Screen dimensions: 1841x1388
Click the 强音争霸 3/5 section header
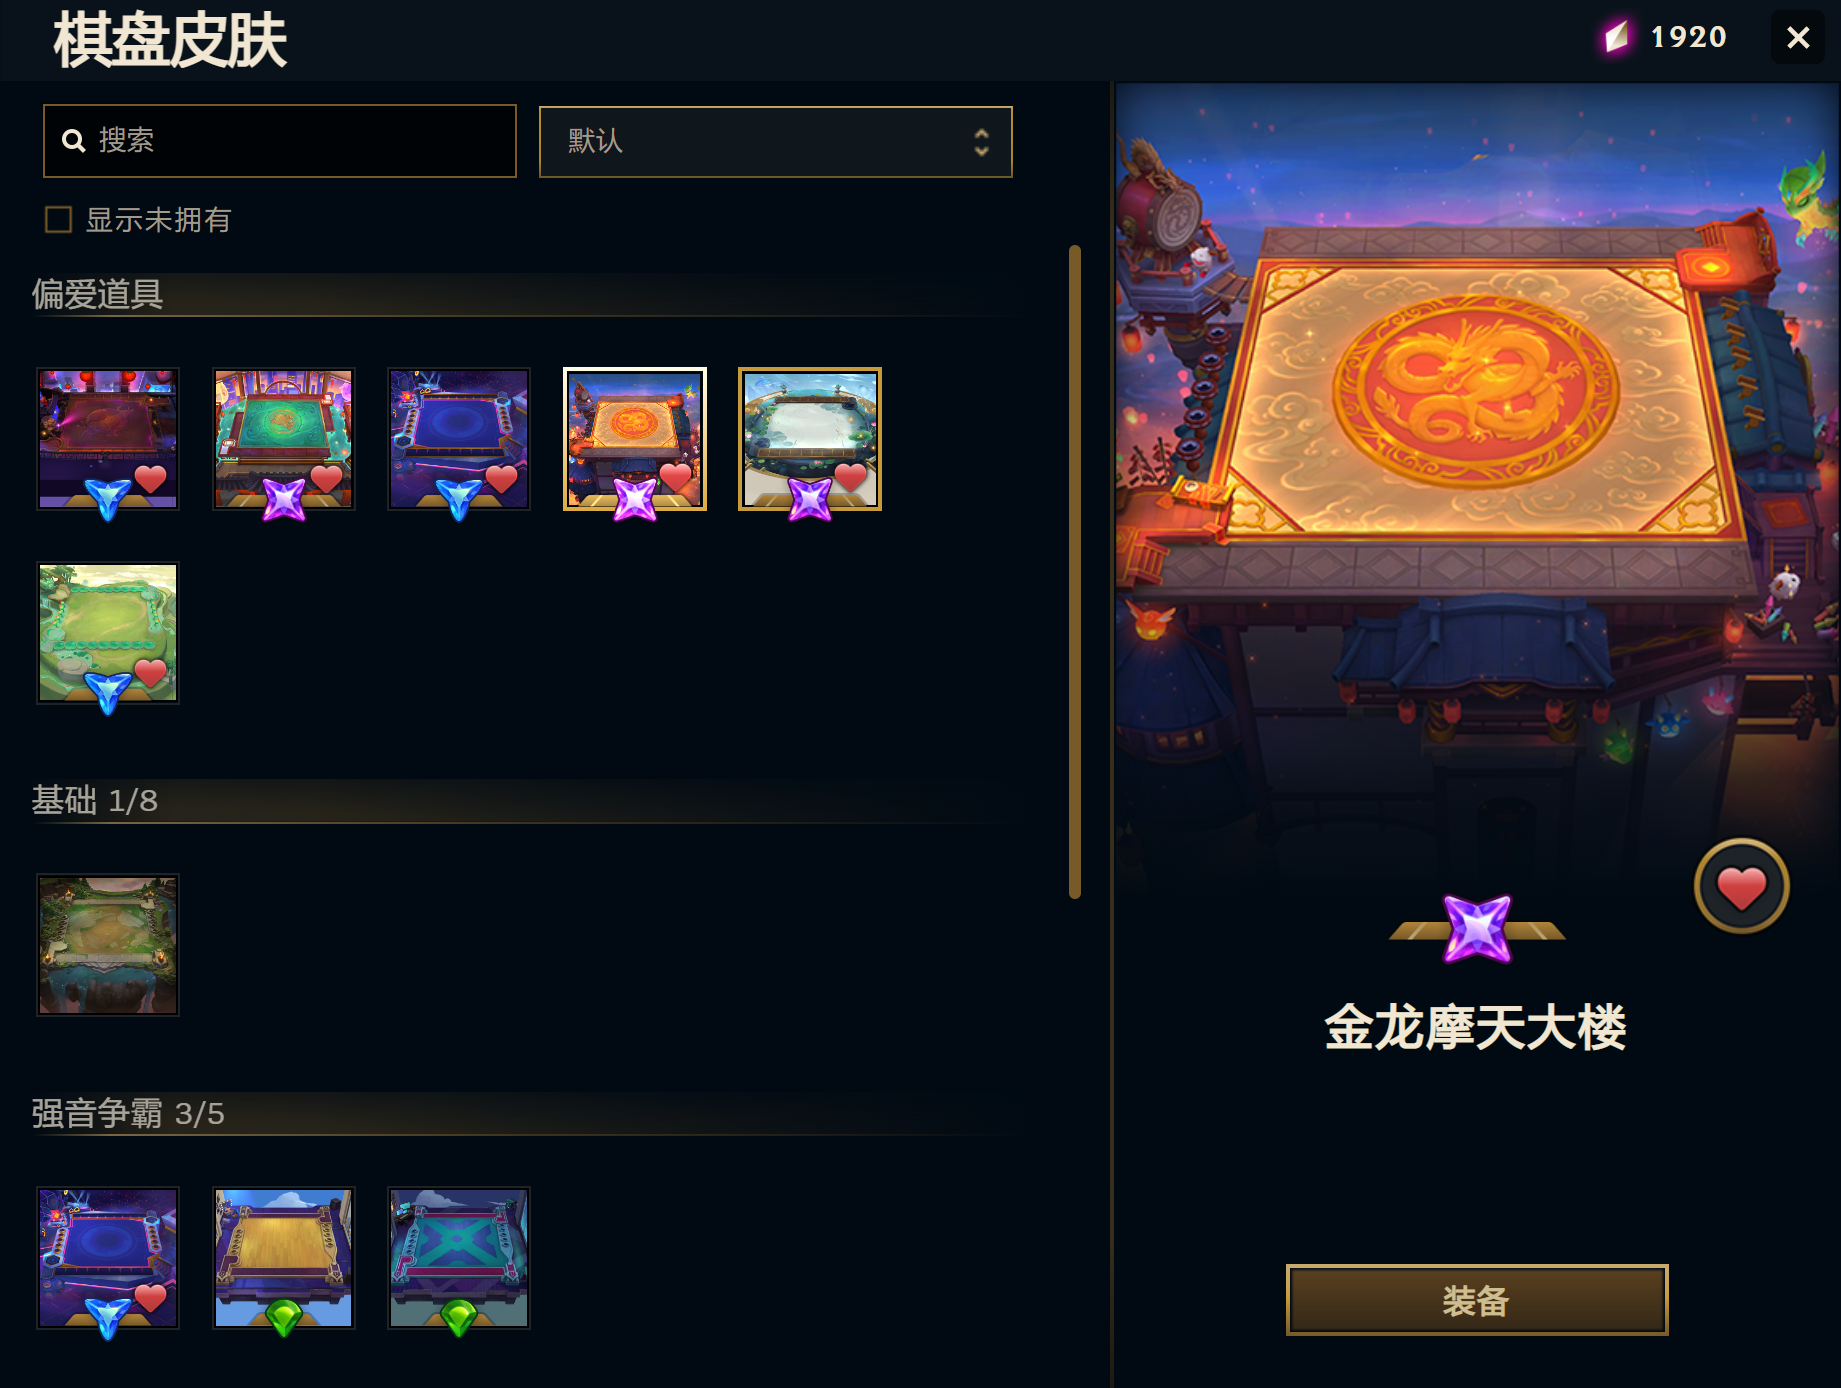click(128, 1113)
